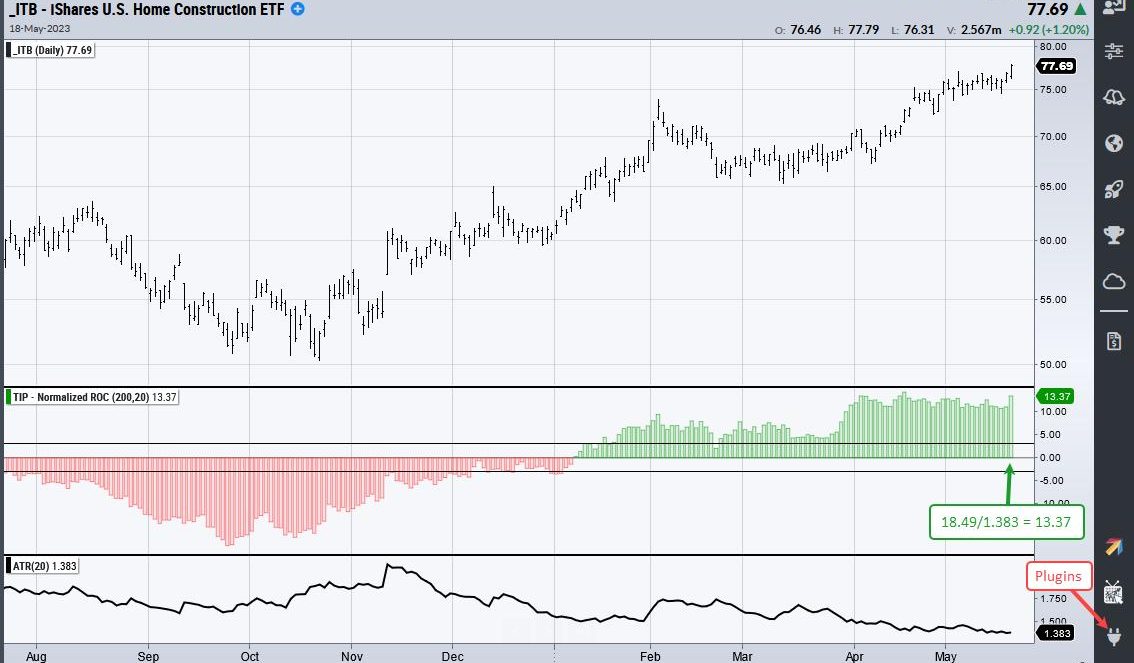The image size is (1134, 663).
Task: Click the Mar label on the time axis
Action: (742, 656)
